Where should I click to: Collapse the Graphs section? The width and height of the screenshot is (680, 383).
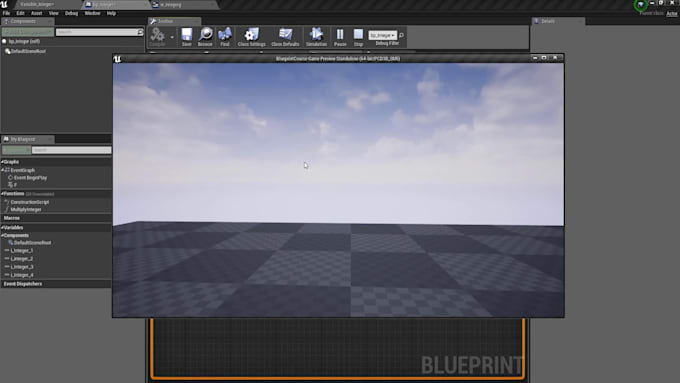coord(2,162)
